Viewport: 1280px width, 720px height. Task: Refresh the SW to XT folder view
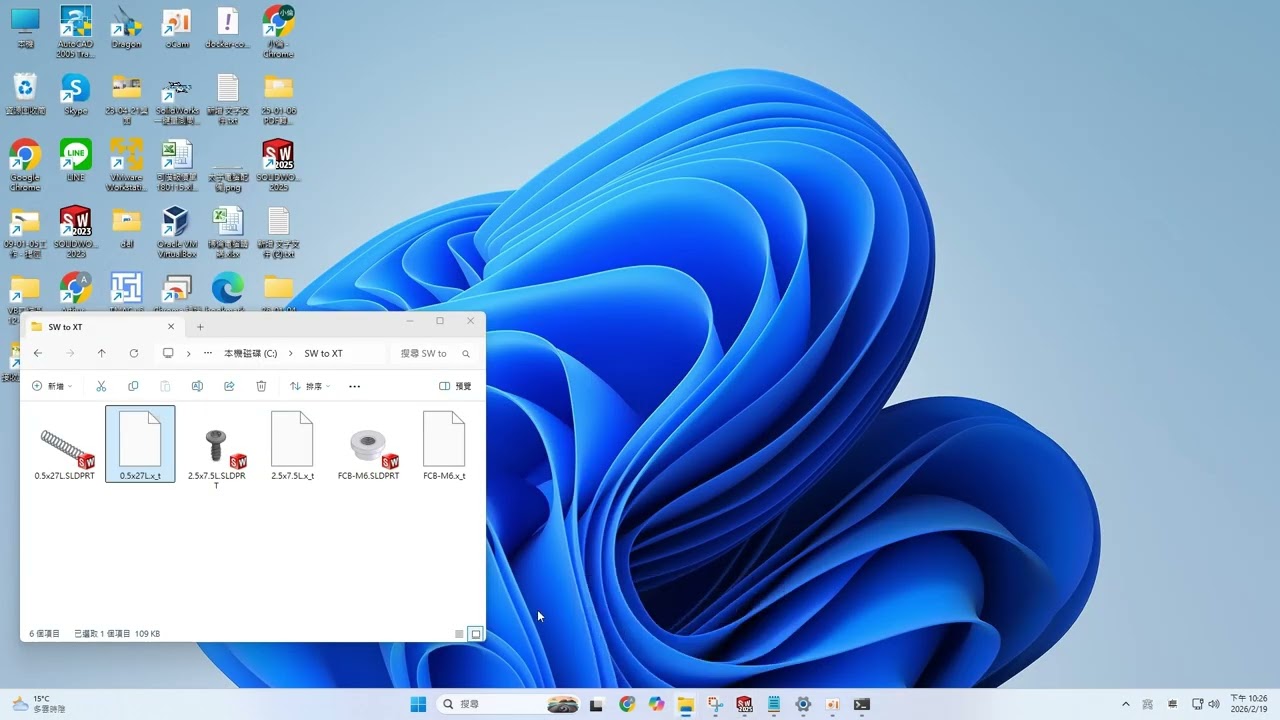click(134, 353)
